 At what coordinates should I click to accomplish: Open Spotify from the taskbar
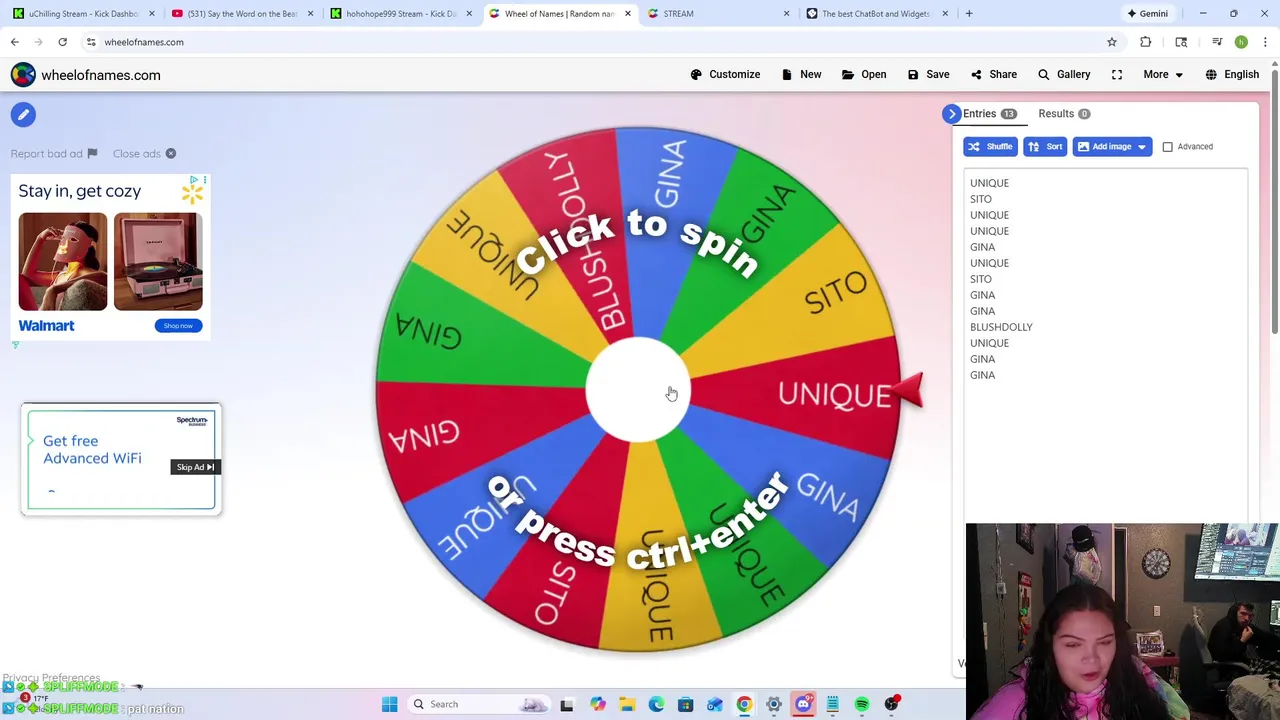point(861,704)
